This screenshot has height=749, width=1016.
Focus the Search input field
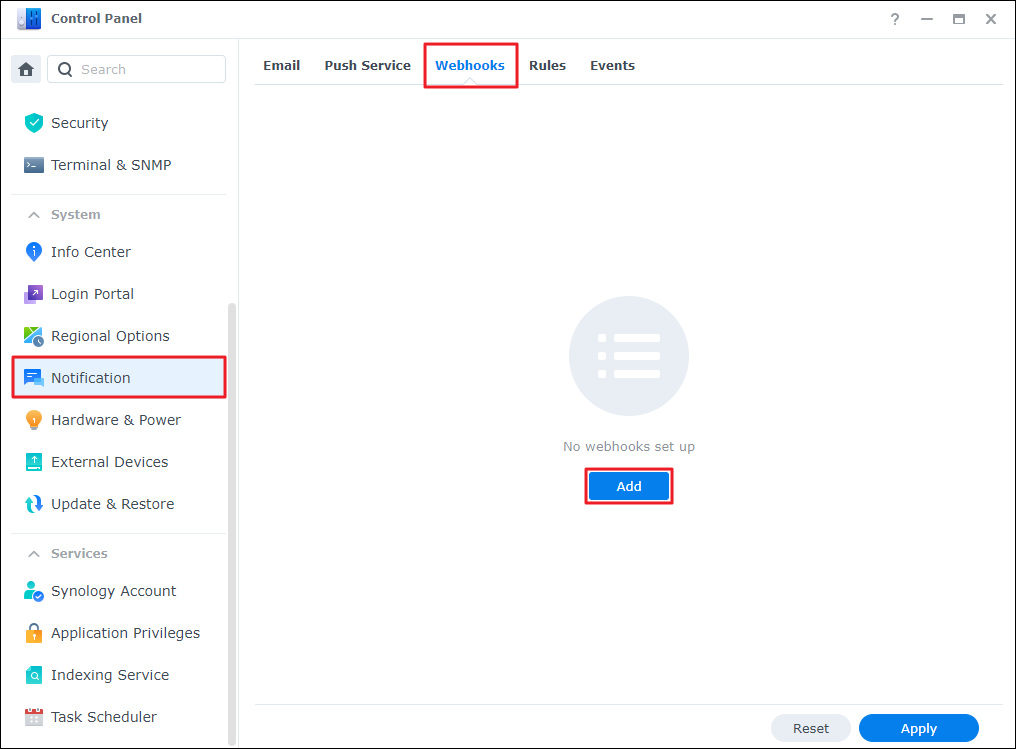[x=137, y=69]
